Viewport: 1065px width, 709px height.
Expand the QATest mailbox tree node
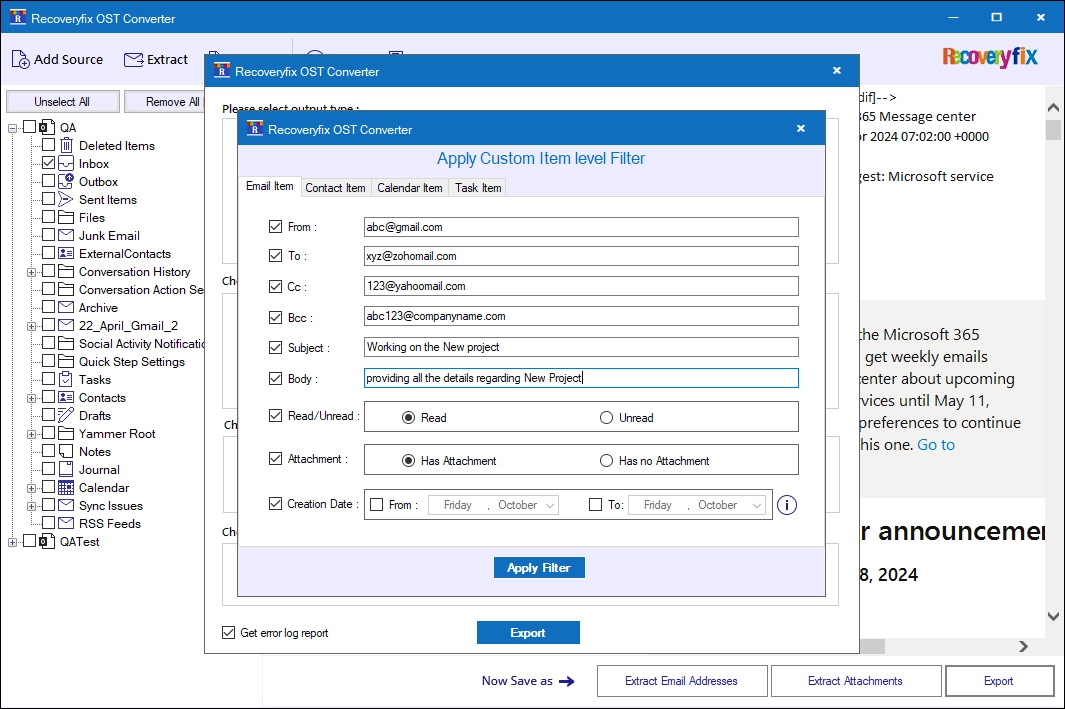pyautogui.click(x=12, y=542)
